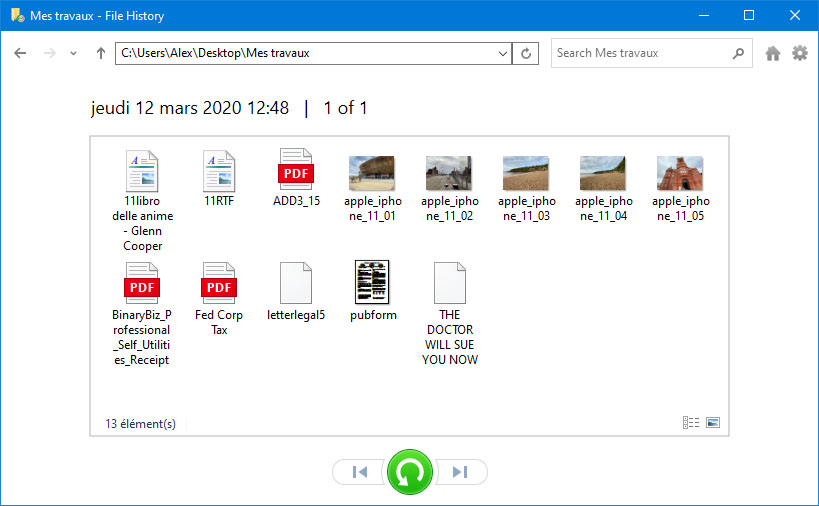The width and height of the screenshot is (819, 506).
Task: Select the pubform file
Action: [372, 291]
